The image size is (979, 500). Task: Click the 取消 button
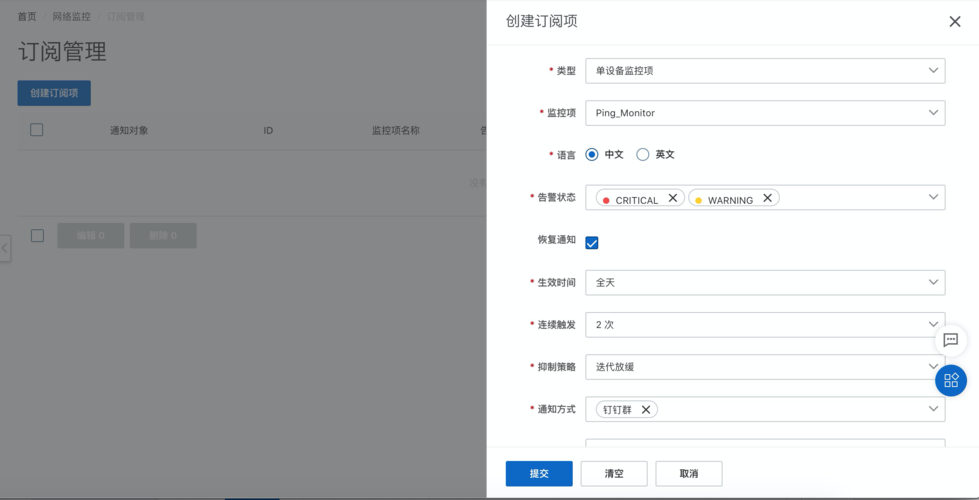tap(688, 473)
